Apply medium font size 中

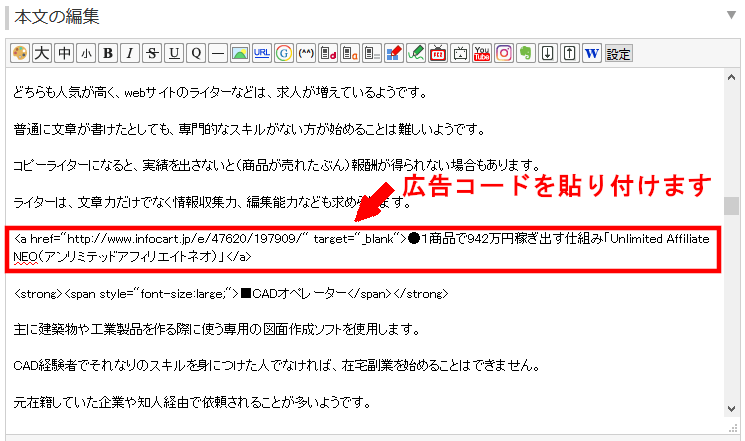tap(64, 53)
